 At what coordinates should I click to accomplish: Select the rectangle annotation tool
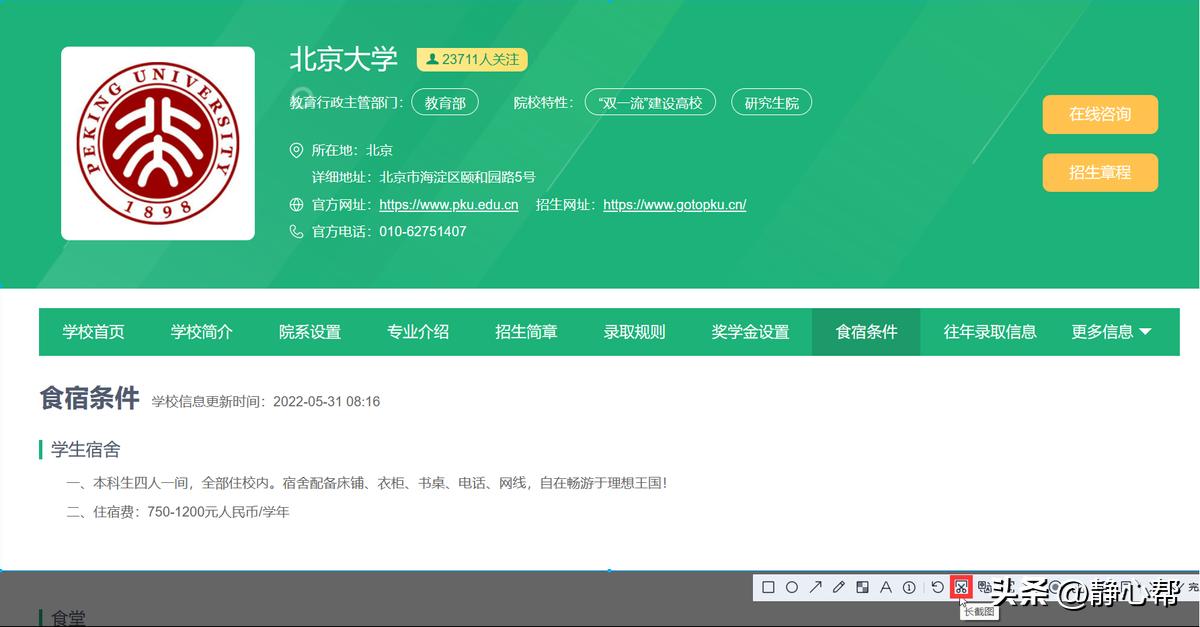point(768,587)
